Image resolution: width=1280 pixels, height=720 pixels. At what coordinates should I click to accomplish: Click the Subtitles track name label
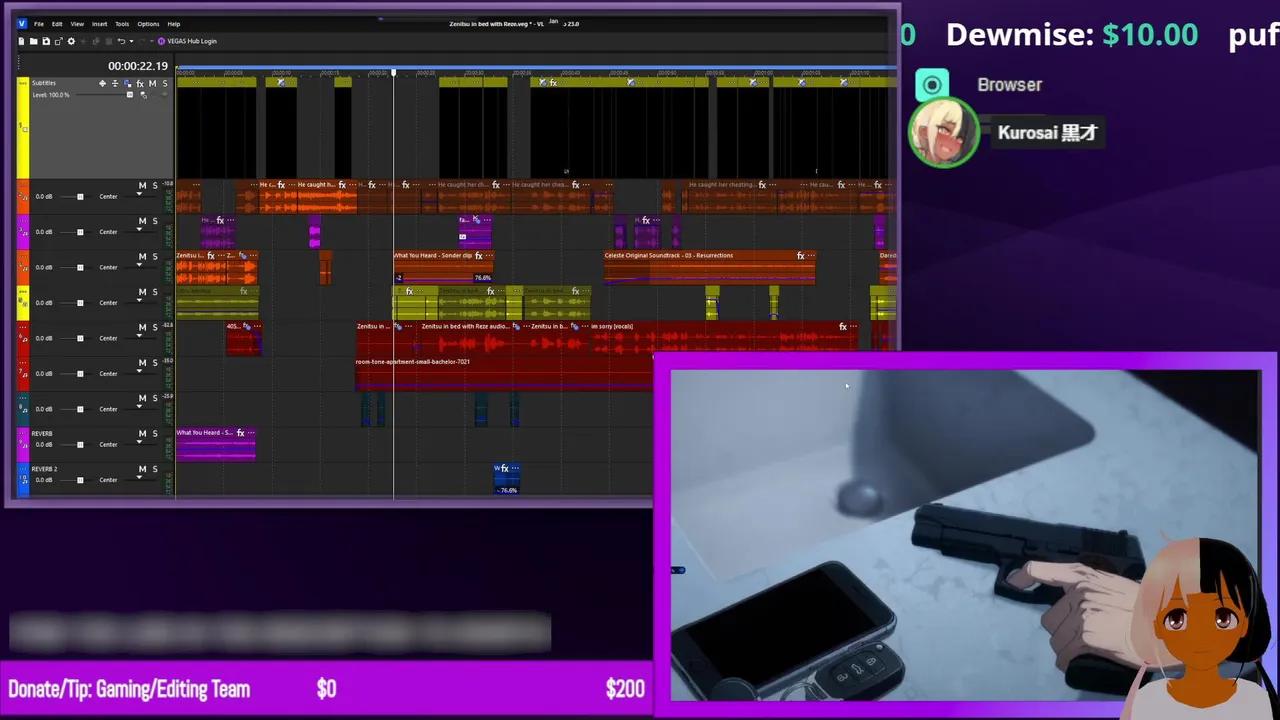coord(44,83)
